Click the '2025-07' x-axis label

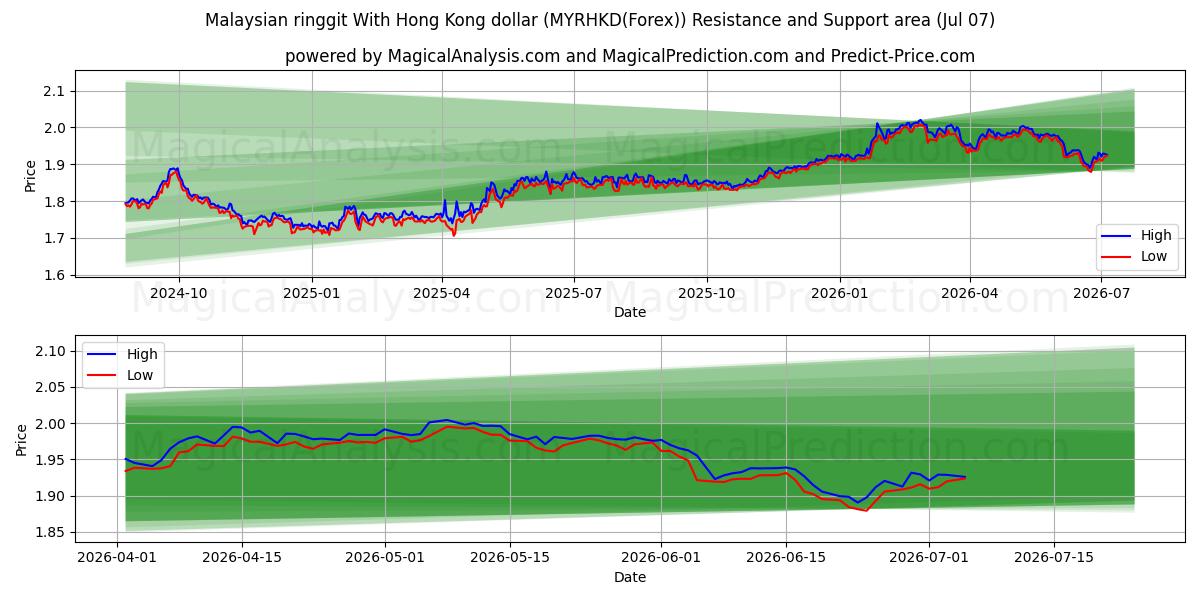tap(574, 294)
